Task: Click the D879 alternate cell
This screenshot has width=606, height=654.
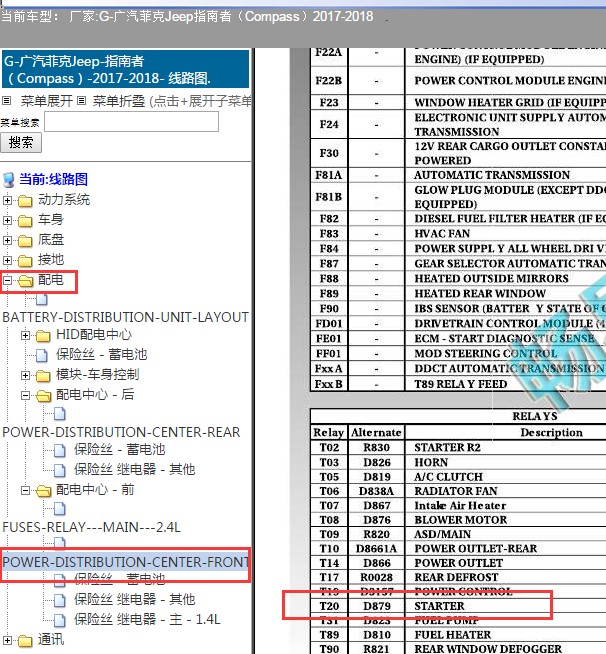Action: (x=377, y=606)
